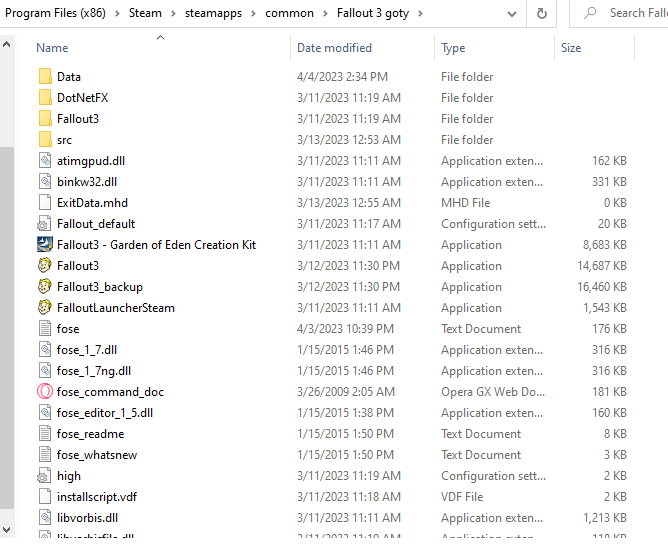
Task: Click date 3/26/2009 2:05 AM
Action: [x=346, y=392]
